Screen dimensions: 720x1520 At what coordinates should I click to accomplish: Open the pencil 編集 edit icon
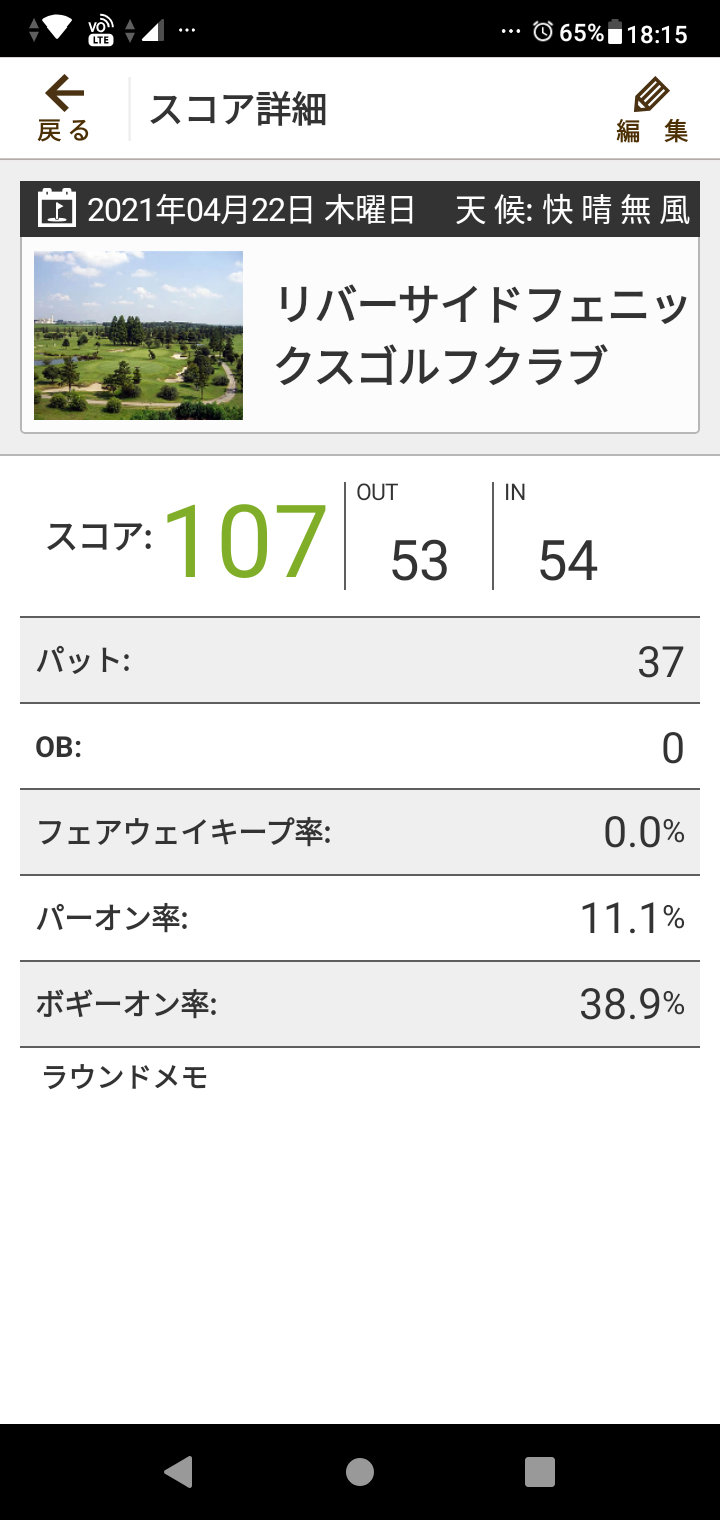[x=652, y=109]
